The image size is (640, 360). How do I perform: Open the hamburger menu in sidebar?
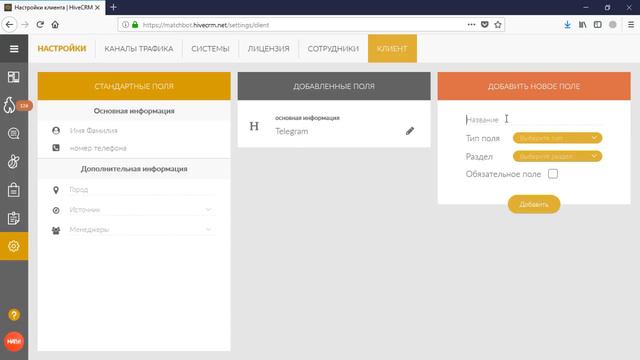pos(14,49)
